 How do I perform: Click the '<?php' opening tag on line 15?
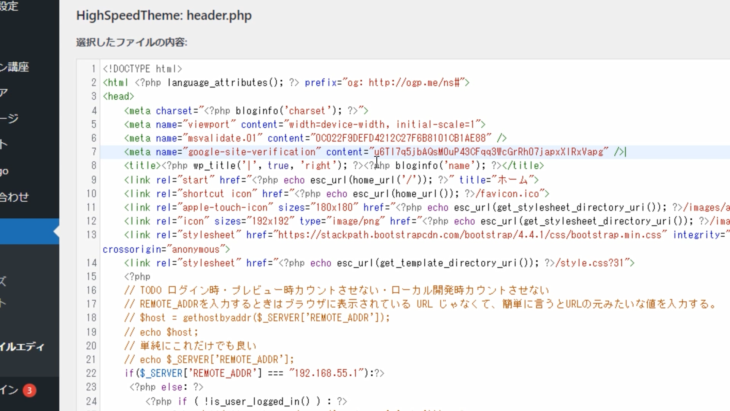click(137, 276)
